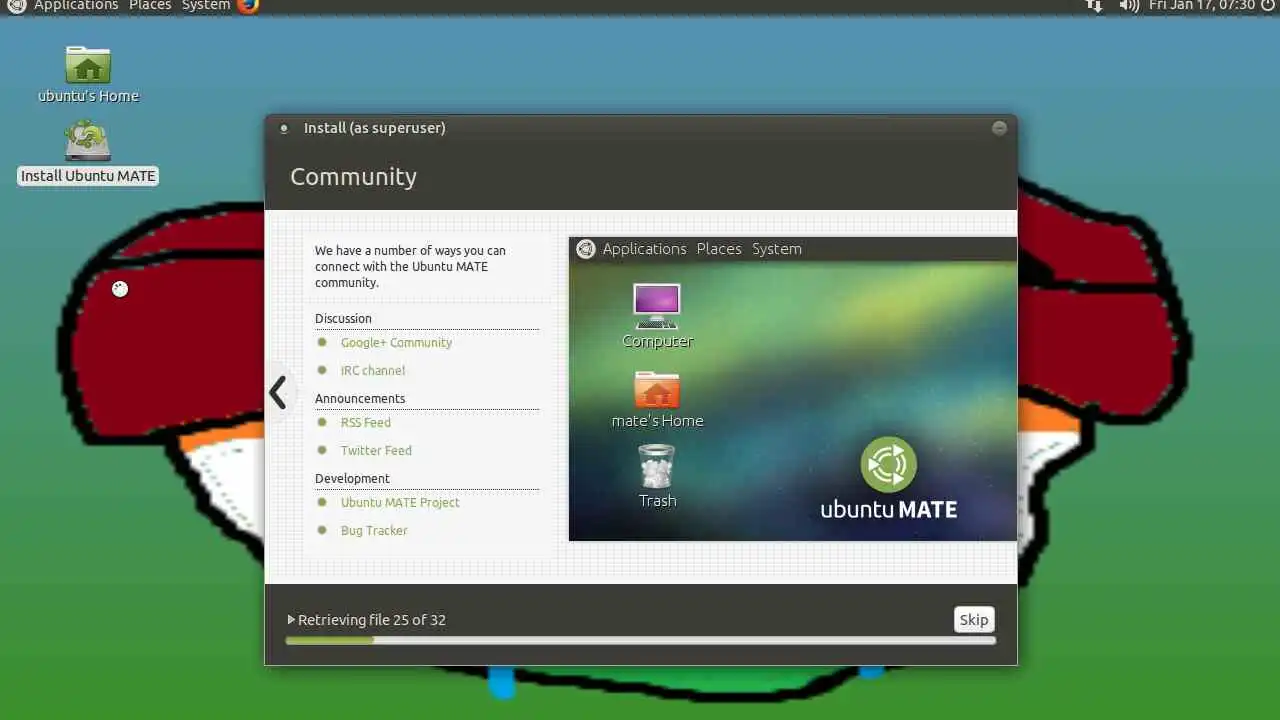
Task: Go to previous slide with left arrow
Action: pyautogui.click(x=278, y=392)
